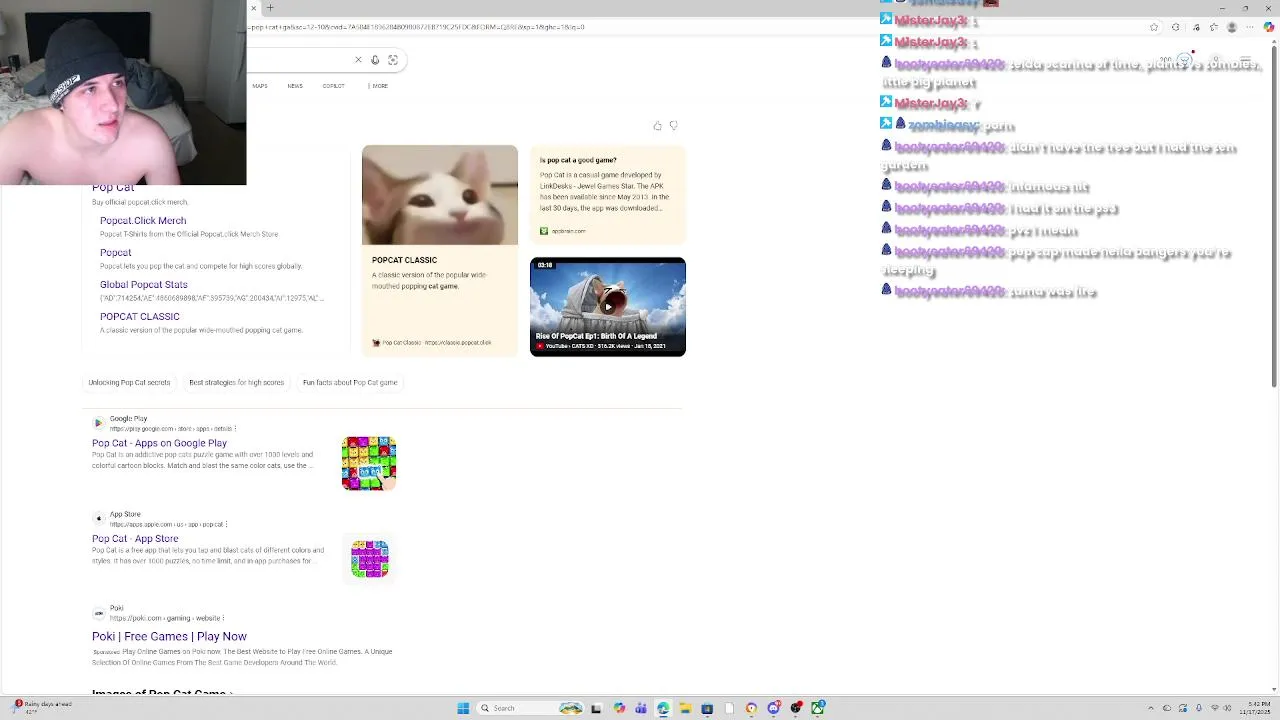Open Chrome from taskbar
The height and width of the screenshot is (720, 1280).
coord(751,708)
